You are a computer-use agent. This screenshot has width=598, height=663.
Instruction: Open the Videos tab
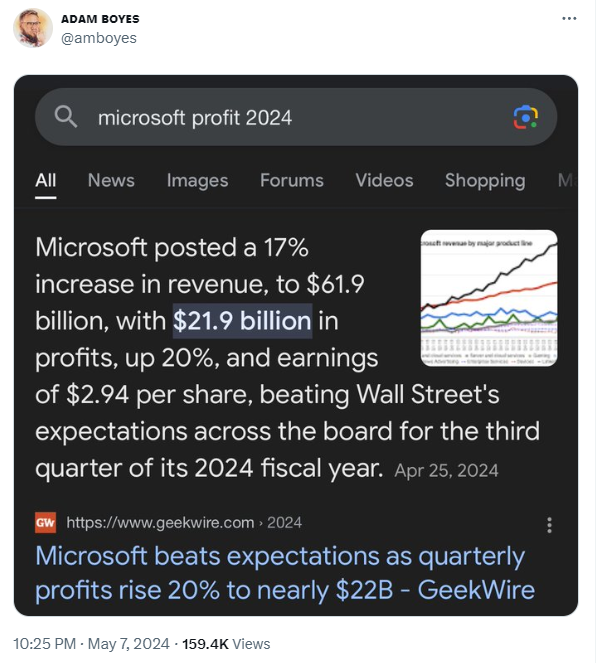[x=384, y=181]
